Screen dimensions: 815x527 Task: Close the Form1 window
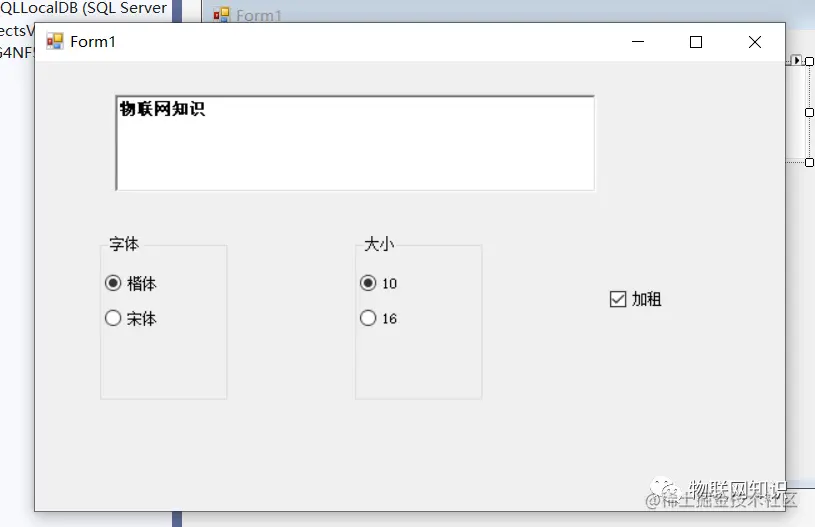(x=755, y=42)
